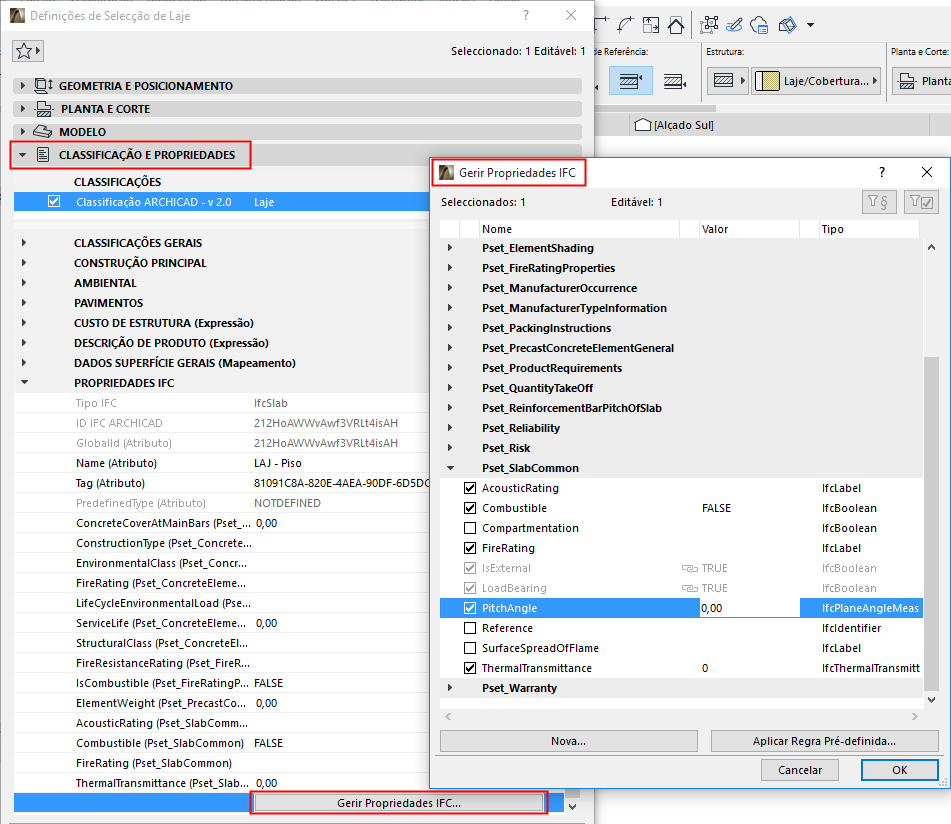Uncheck the Combustible property checkbox
This screenshot has height=824, width=951.
coord(470,507)
